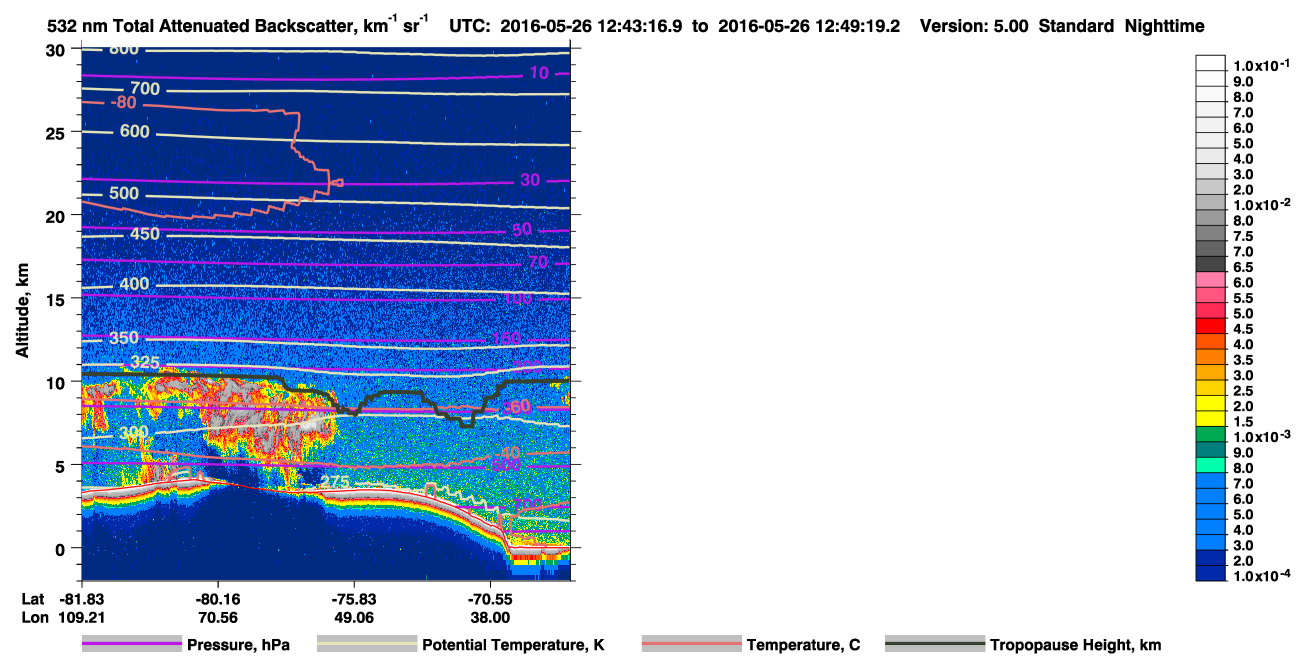Image resolution: width=1300 pixels, height=667 pixels.
Task: Click the colorbar label 1.0x10-2
Action: [1260, 205]
